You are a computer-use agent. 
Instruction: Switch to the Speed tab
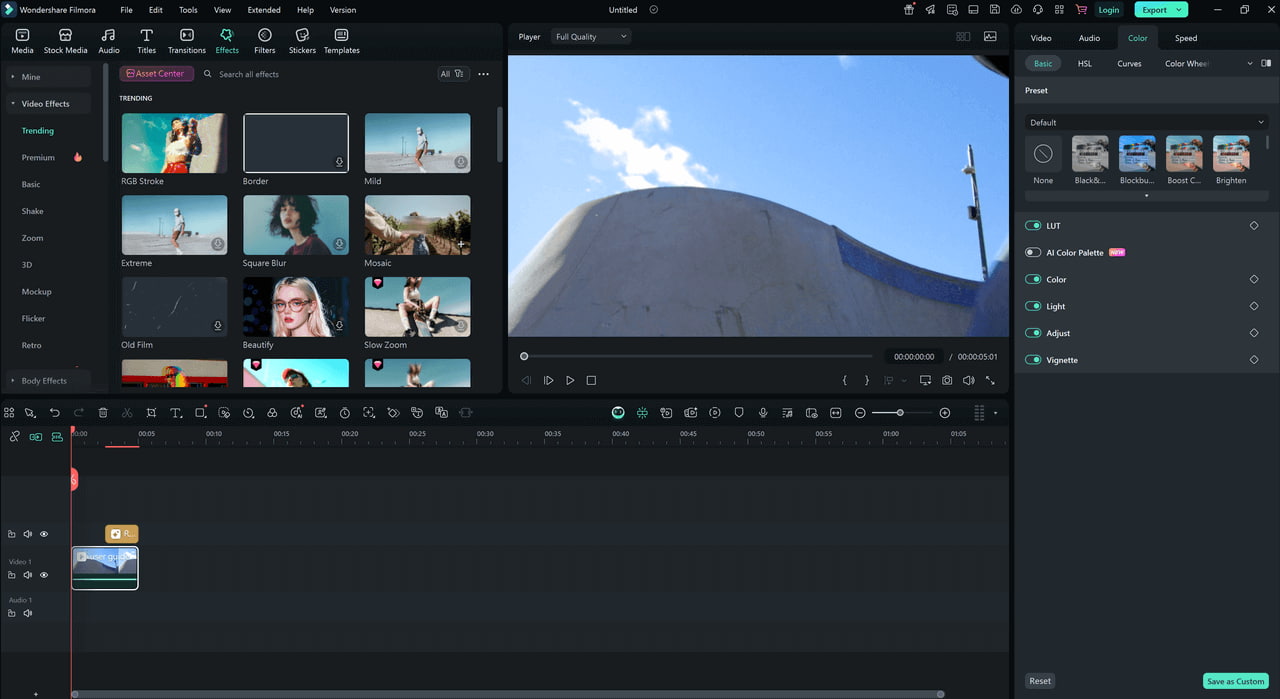(1185, 38)
